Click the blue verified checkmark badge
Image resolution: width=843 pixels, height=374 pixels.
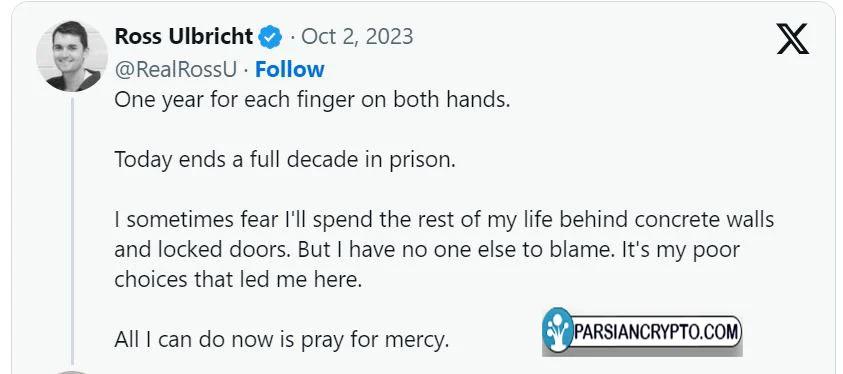(x=270, y=38)
